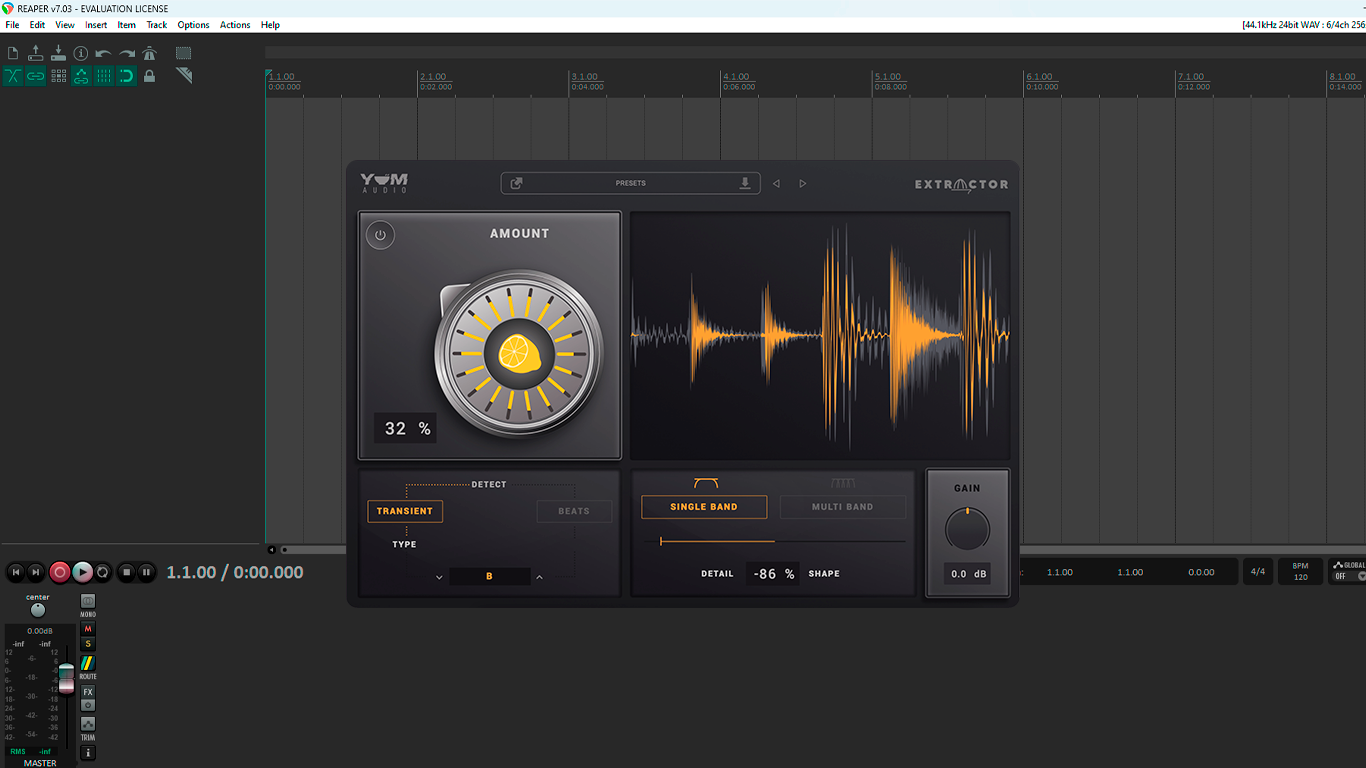This screenshot has width=1366, height=768.
Task: Toggle ripple editing grid icon
Action: 58,76
